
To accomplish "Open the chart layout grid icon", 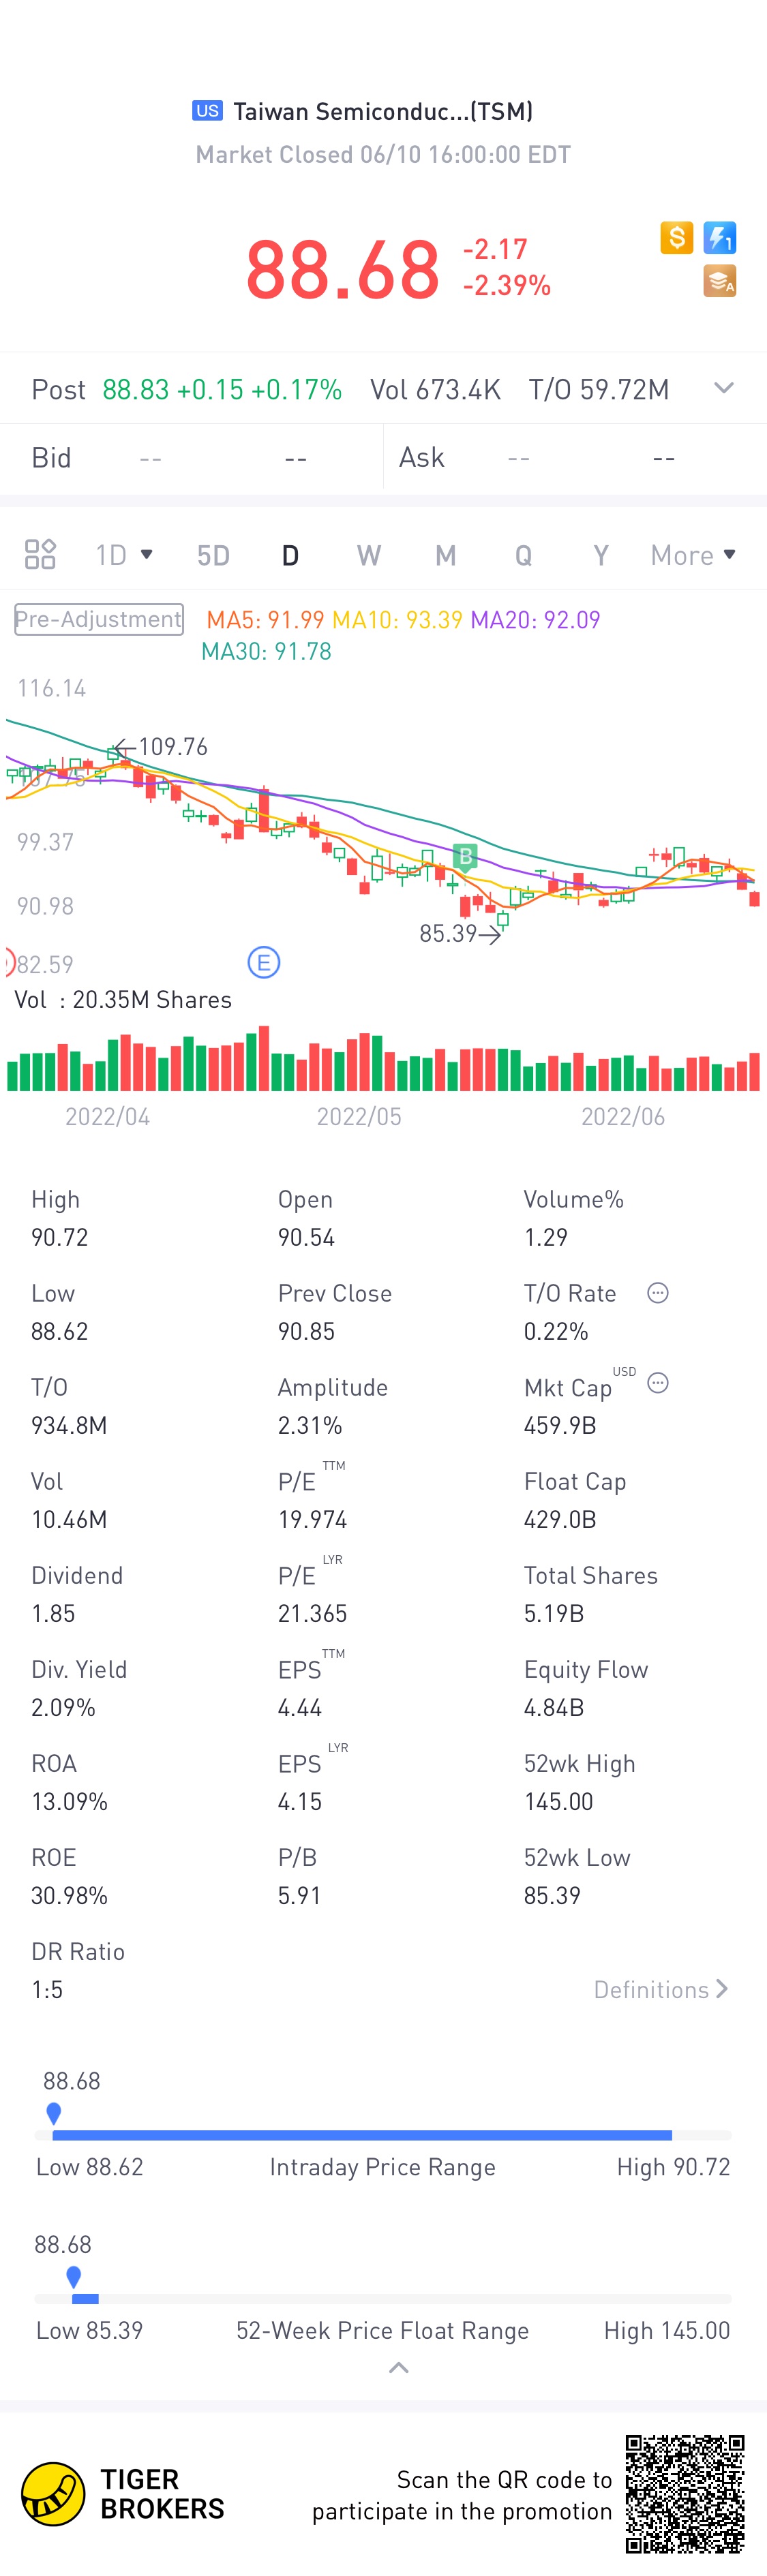I will pyautogui.click(x=40, y=554).
